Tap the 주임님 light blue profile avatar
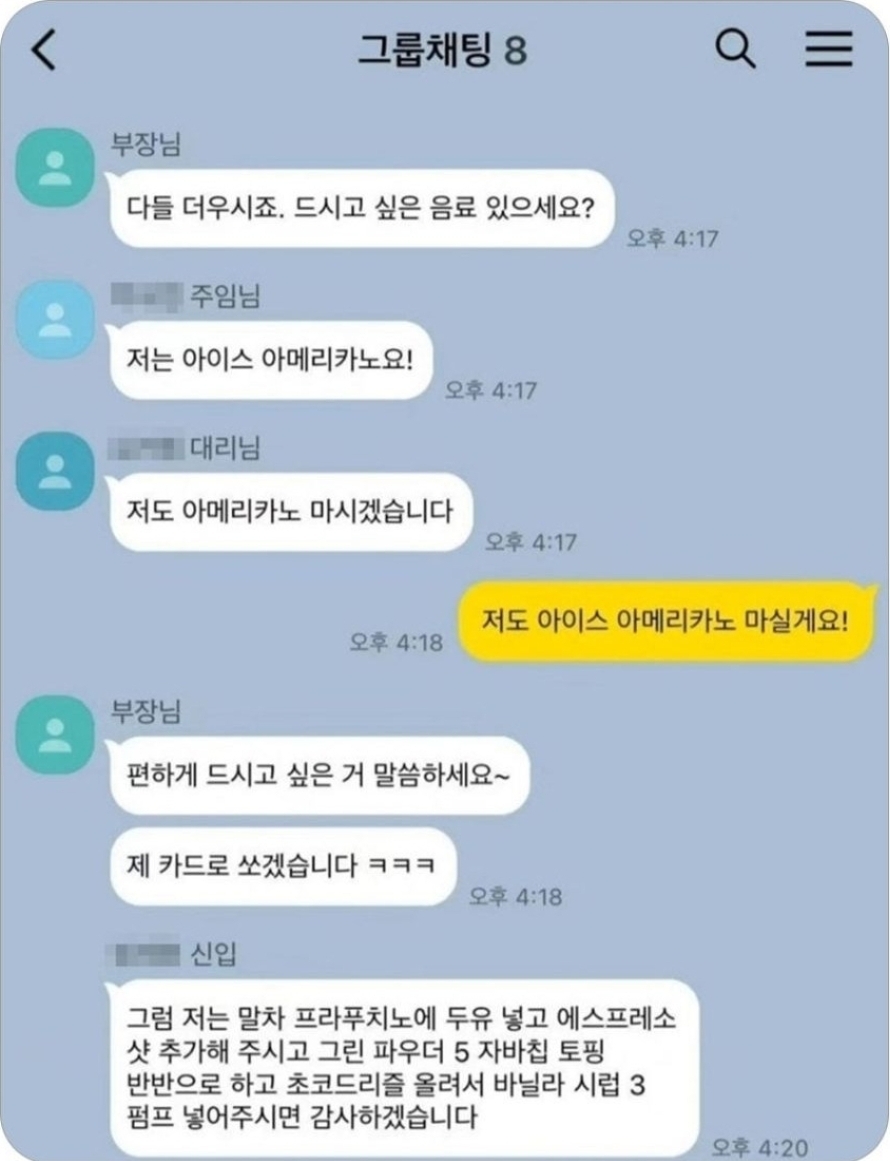The image size is (890, 1161). (x=55, y=319)
